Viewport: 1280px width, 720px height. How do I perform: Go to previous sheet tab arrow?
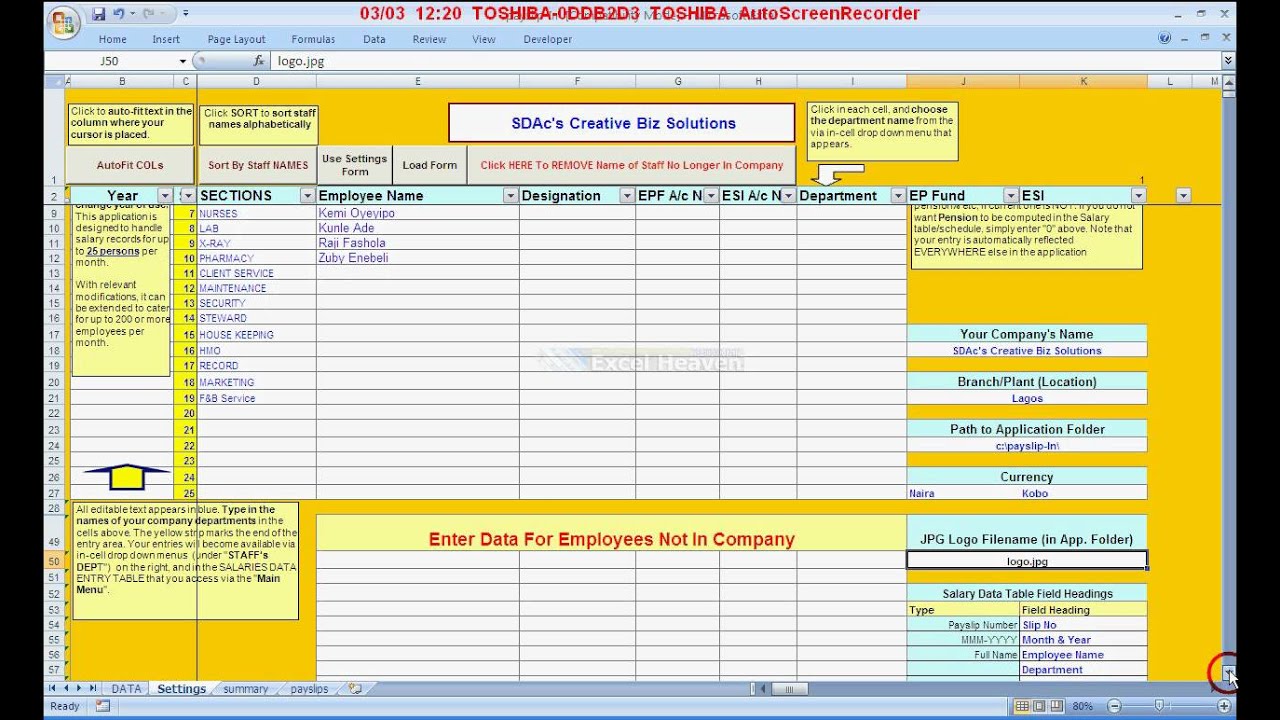[x=66, y=689]
